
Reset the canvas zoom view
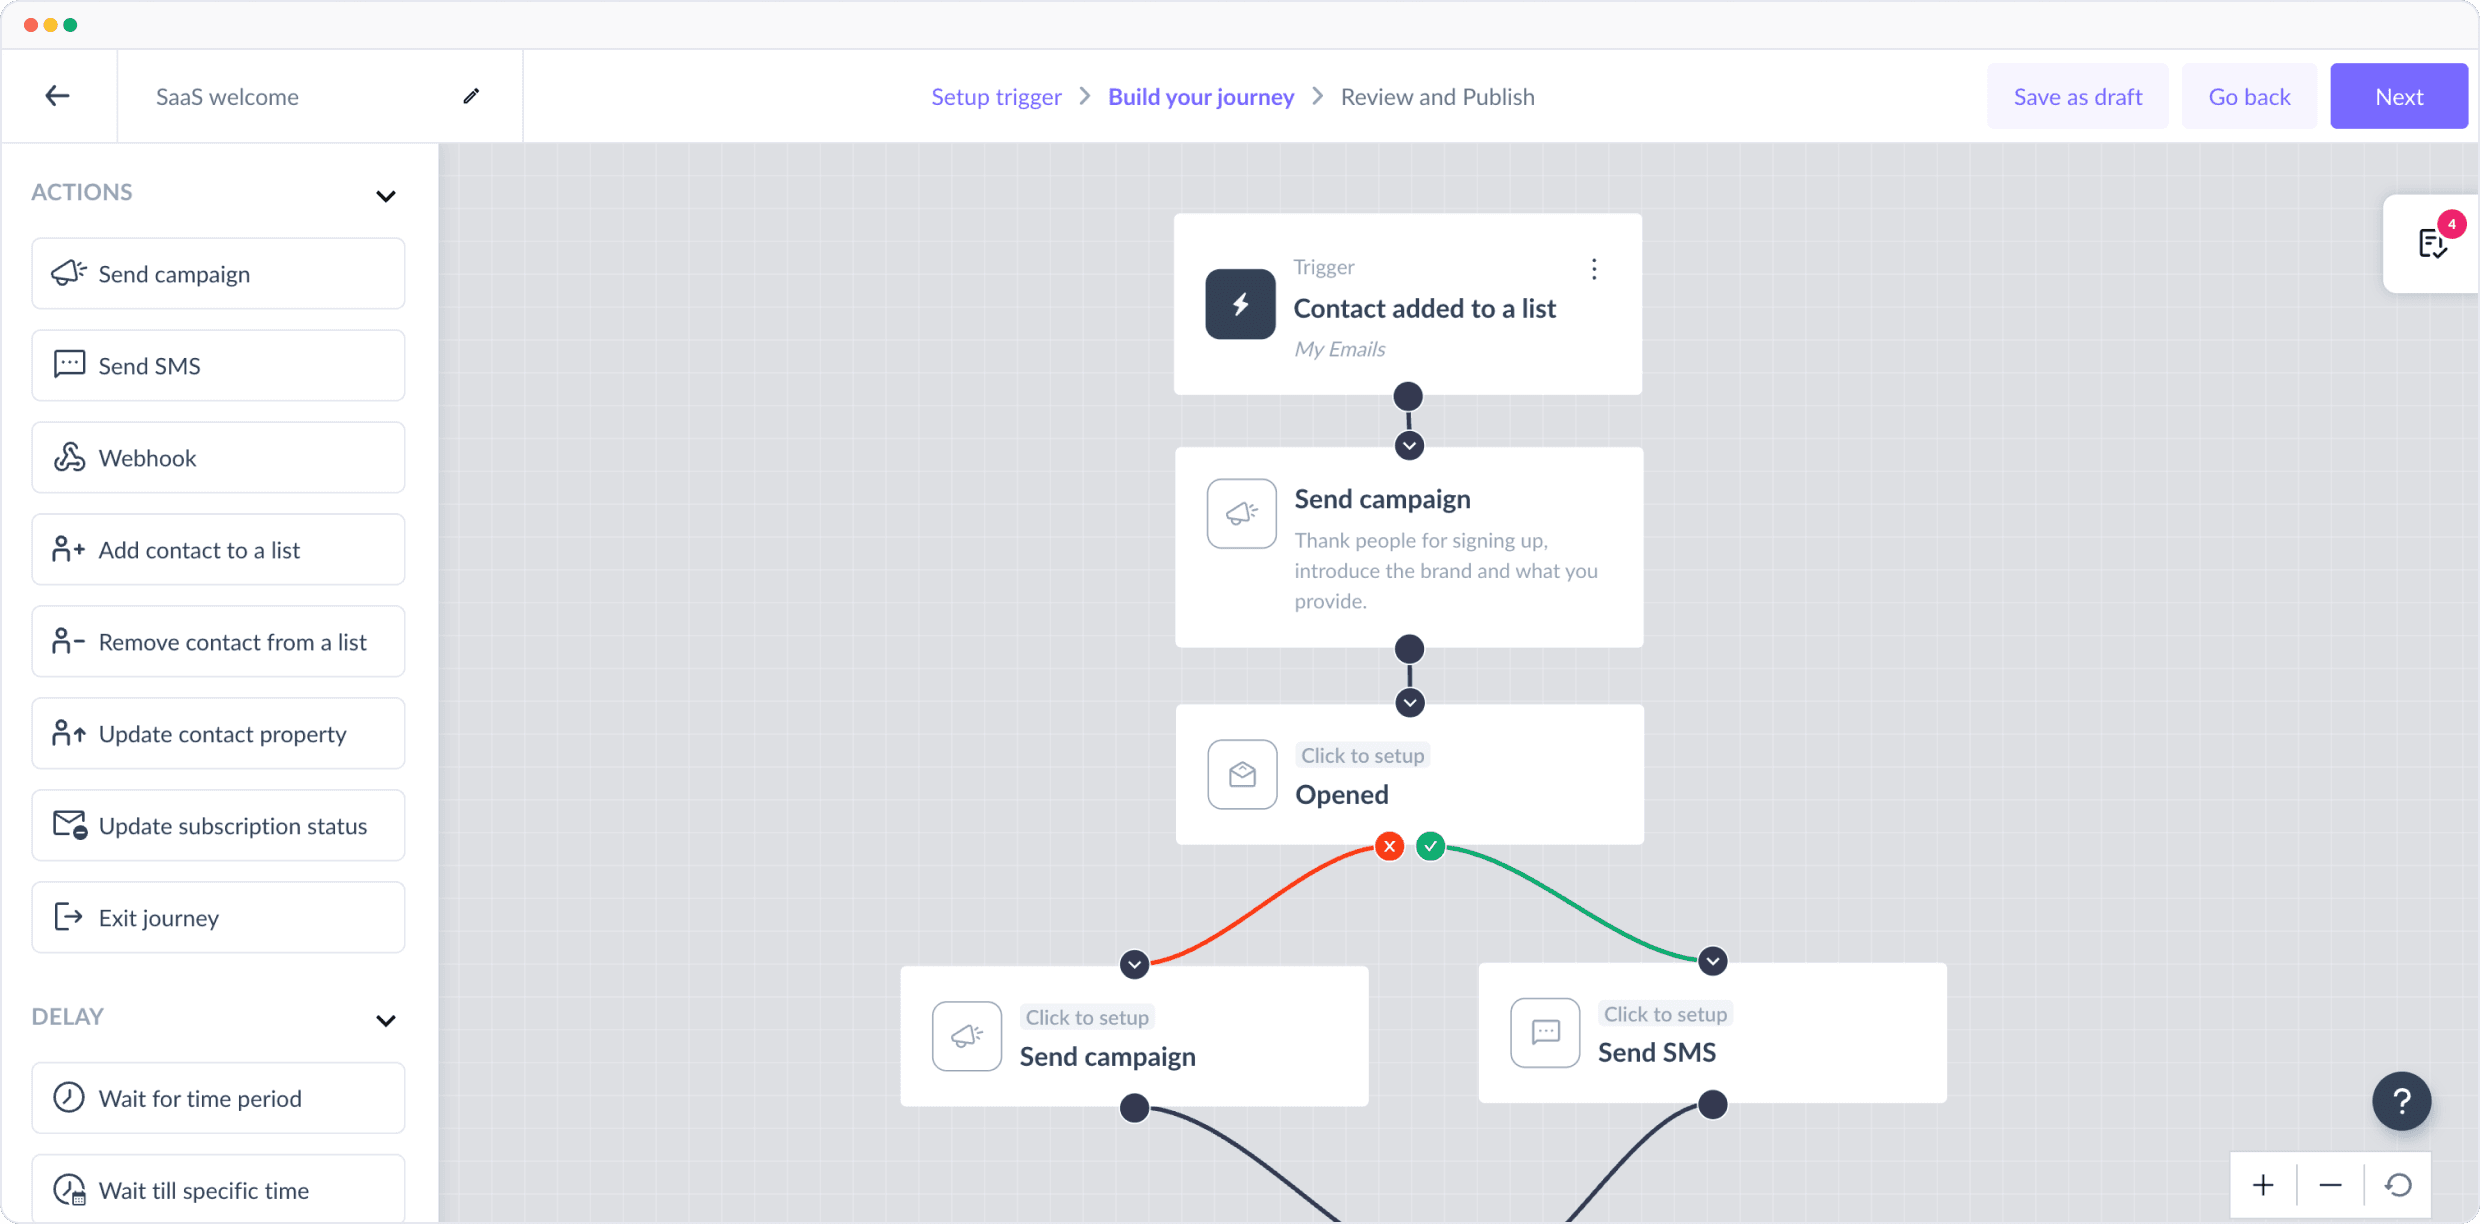[x=2398, y=1185]
